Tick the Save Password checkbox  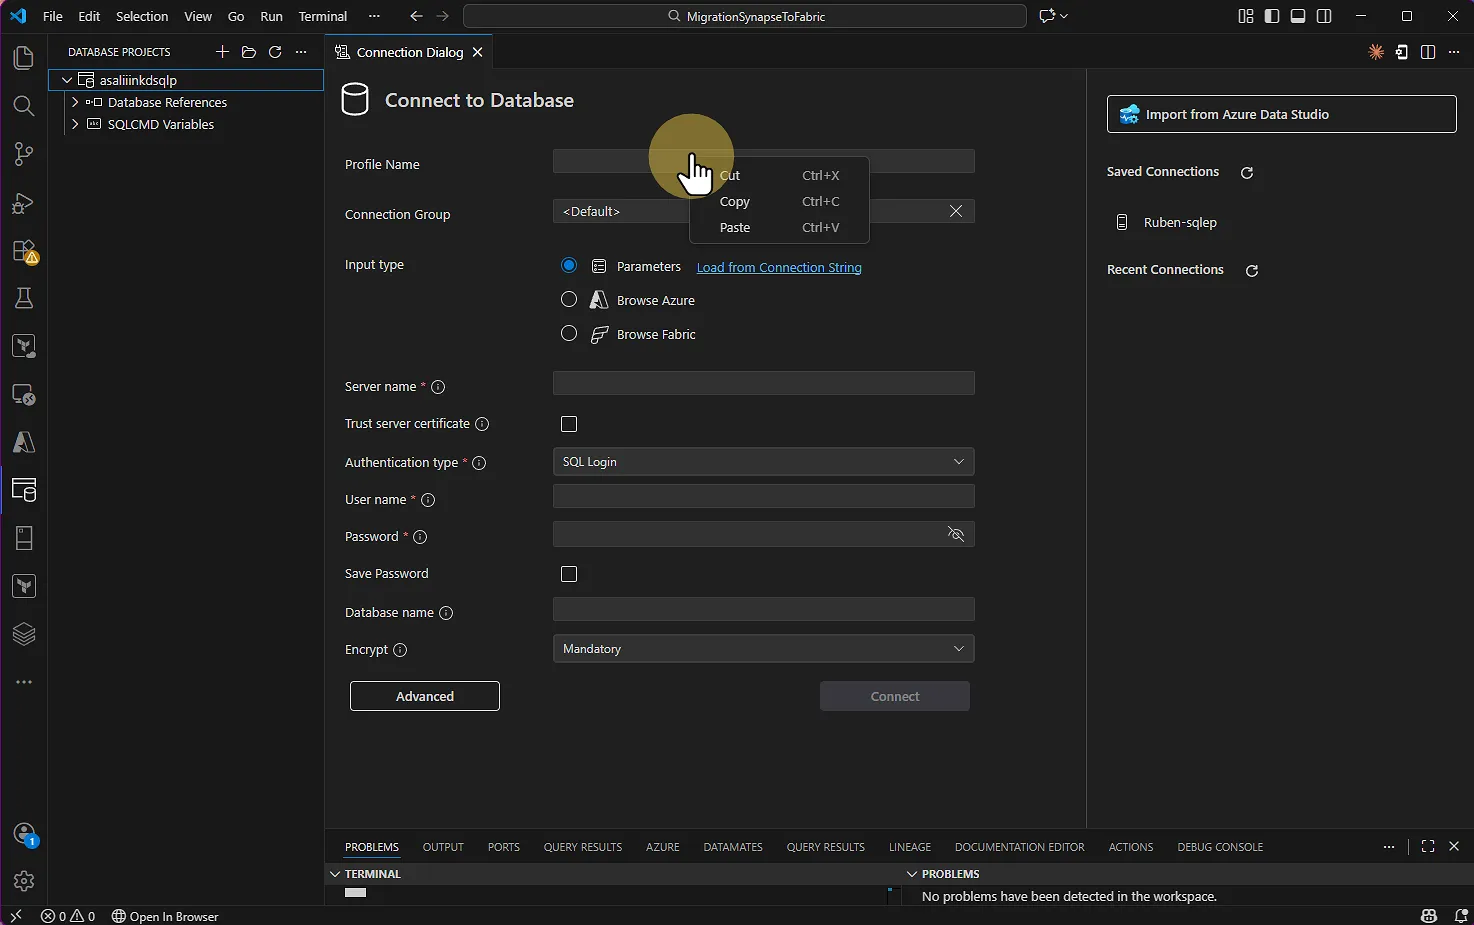click(x=569, y=574)
